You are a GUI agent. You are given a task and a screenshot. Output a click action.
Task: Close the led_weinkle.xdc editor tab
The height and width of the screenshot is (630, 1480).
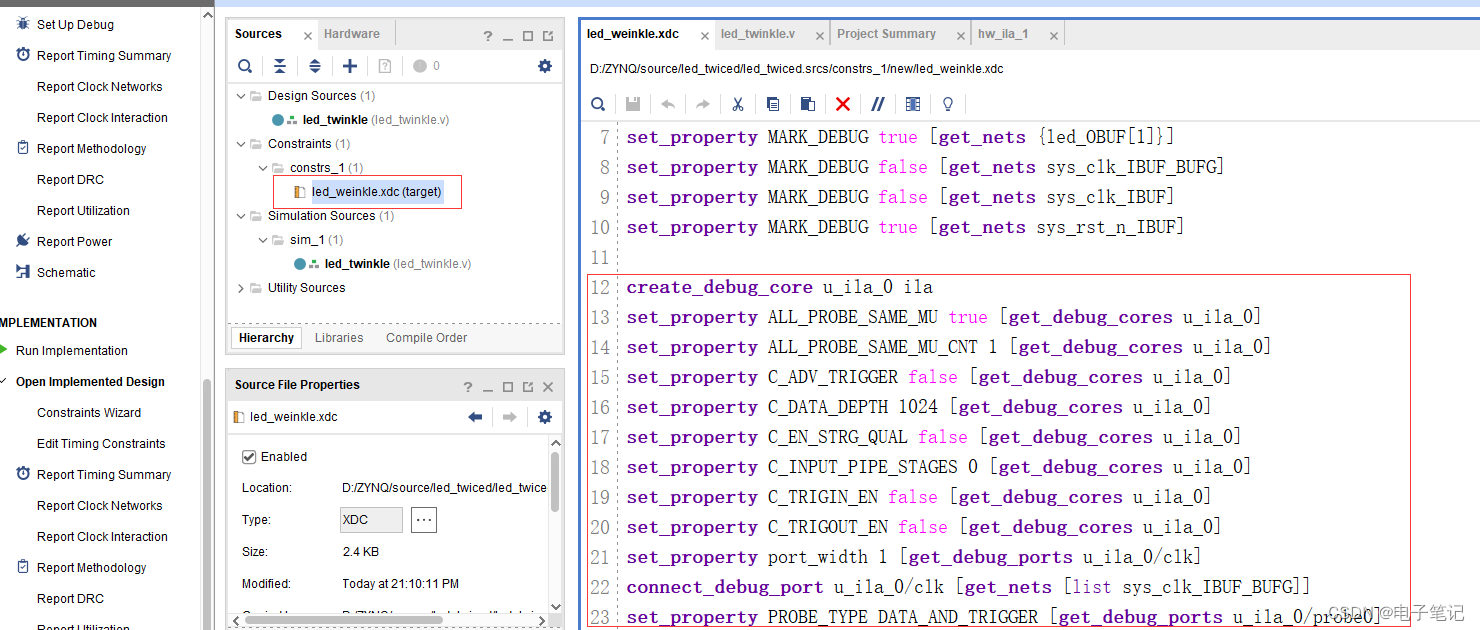[x=705, y=35]
